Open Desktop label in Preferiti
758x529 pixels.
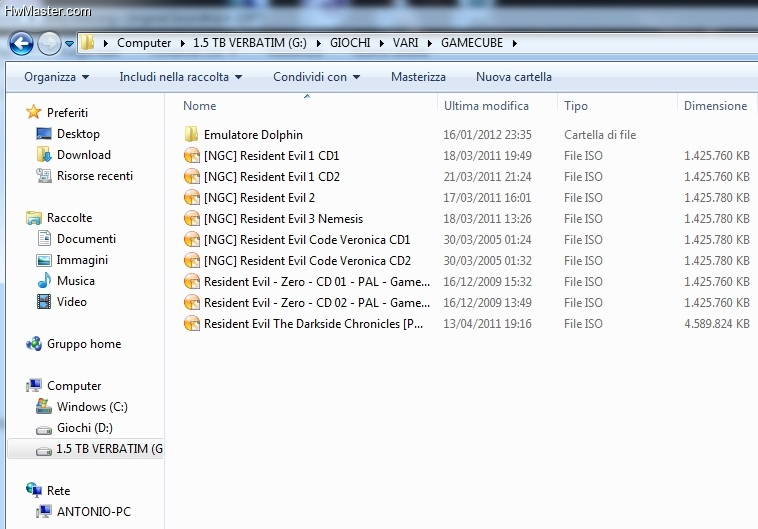(x=78, y=134)
